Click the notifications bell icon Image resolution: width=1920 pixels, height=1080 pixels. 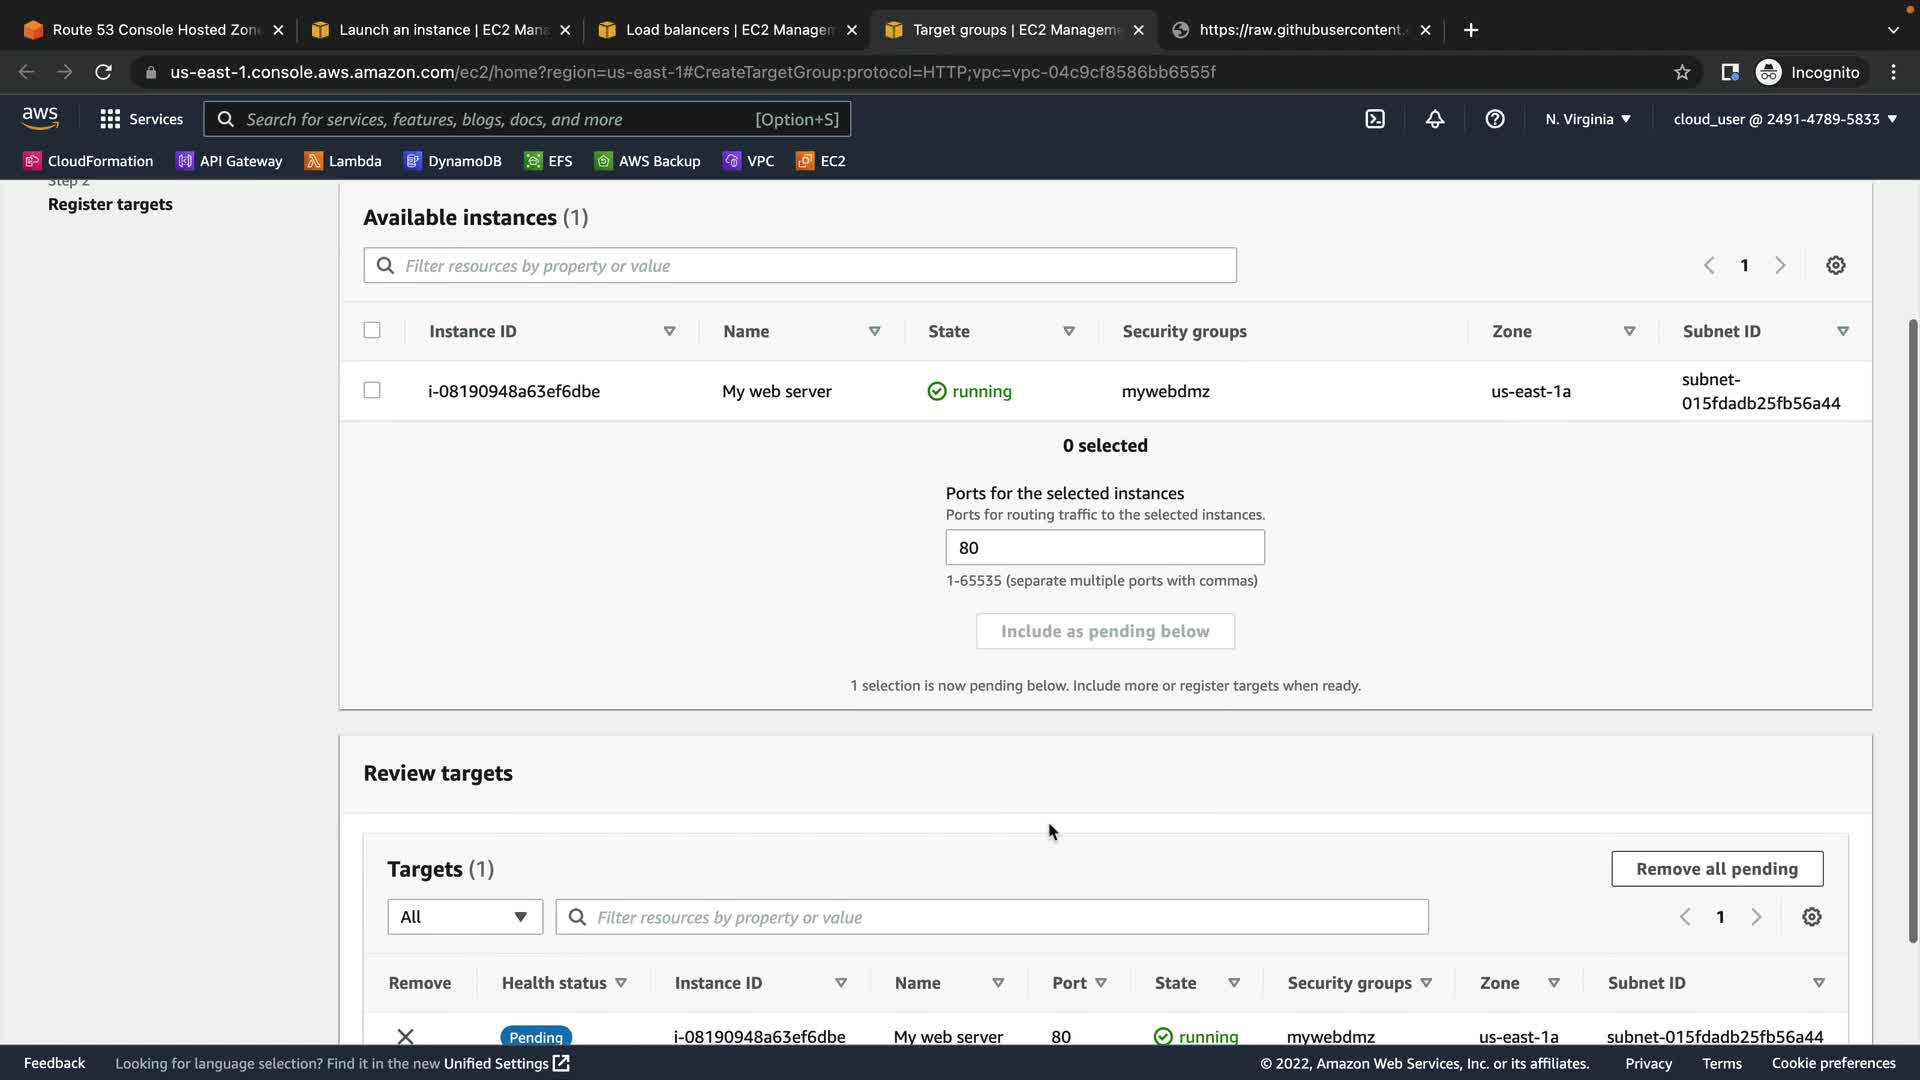point(1435,119)
